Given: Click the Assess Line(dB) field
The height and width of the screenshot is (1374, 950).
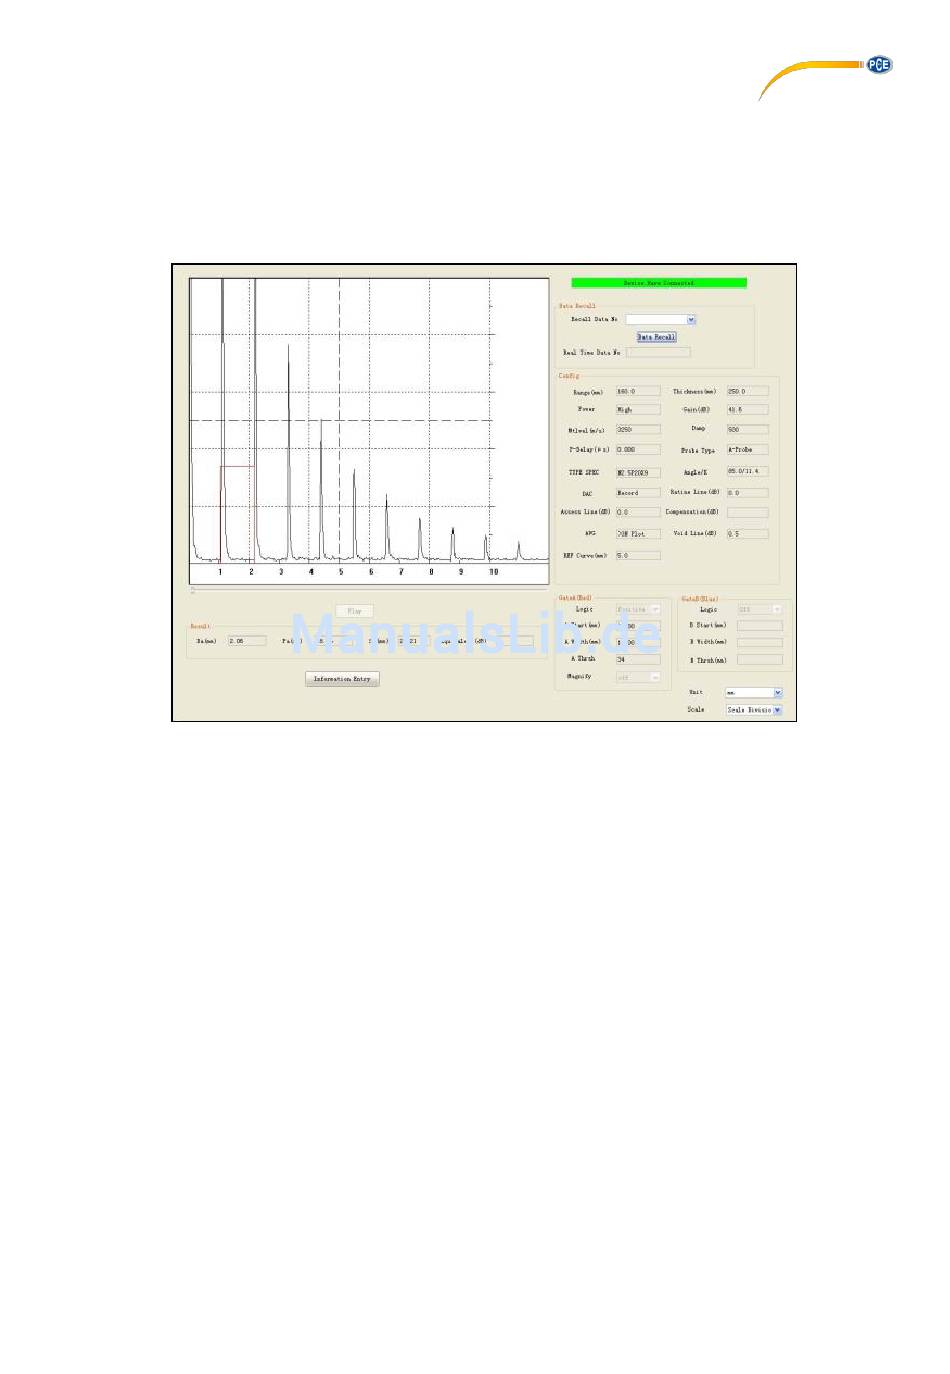Looking at the screenshot, I should click(638, 512).
